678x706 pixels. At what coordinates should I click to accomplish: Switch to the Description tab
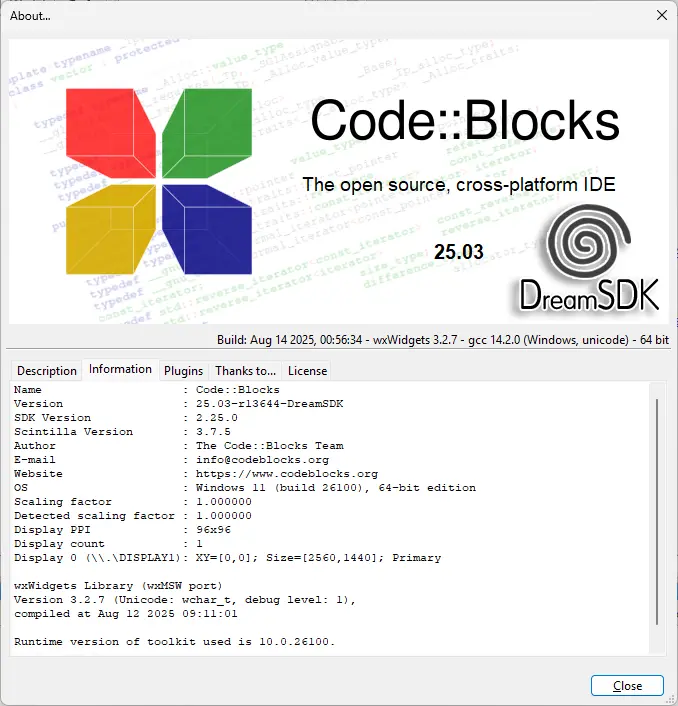pyautogui.click(x=47, y=371)
